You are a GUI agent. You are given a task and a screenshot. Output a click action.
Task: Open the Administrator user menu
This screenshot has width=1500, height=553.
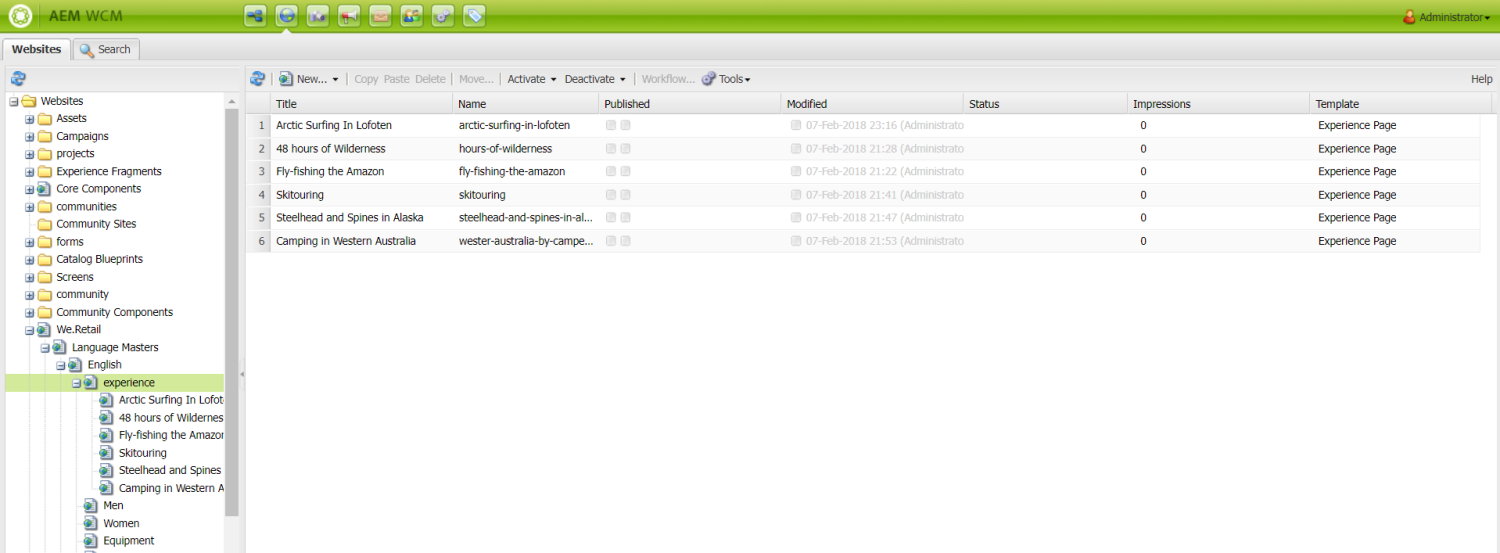1446,17
